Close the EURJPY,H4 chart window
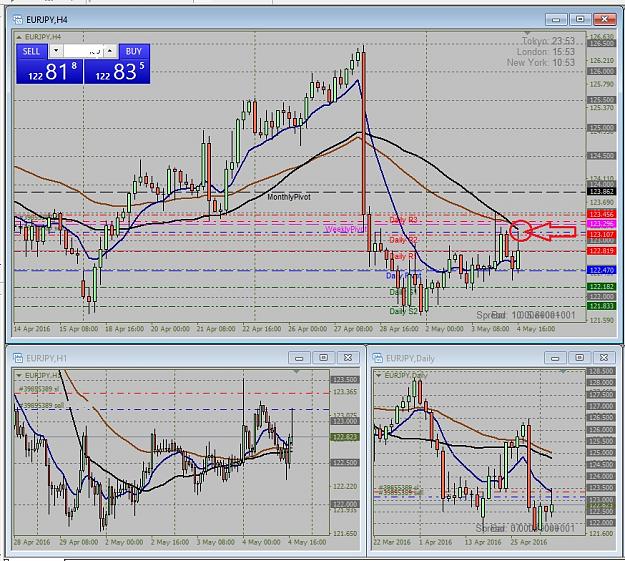This screenshot has width=625, height=561. point(605,19)
